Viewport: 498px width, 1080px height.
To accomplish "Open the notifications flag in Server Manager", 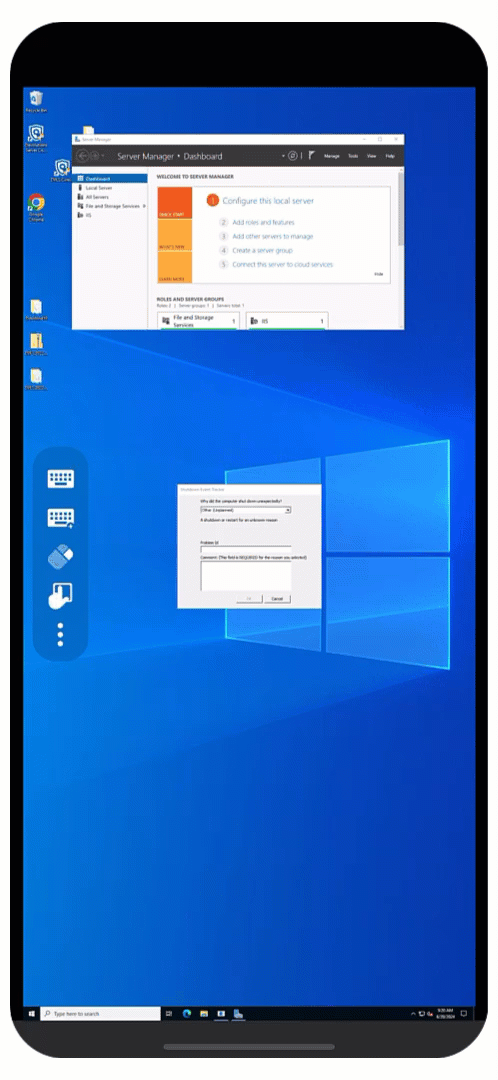I will tap(311, 156).
